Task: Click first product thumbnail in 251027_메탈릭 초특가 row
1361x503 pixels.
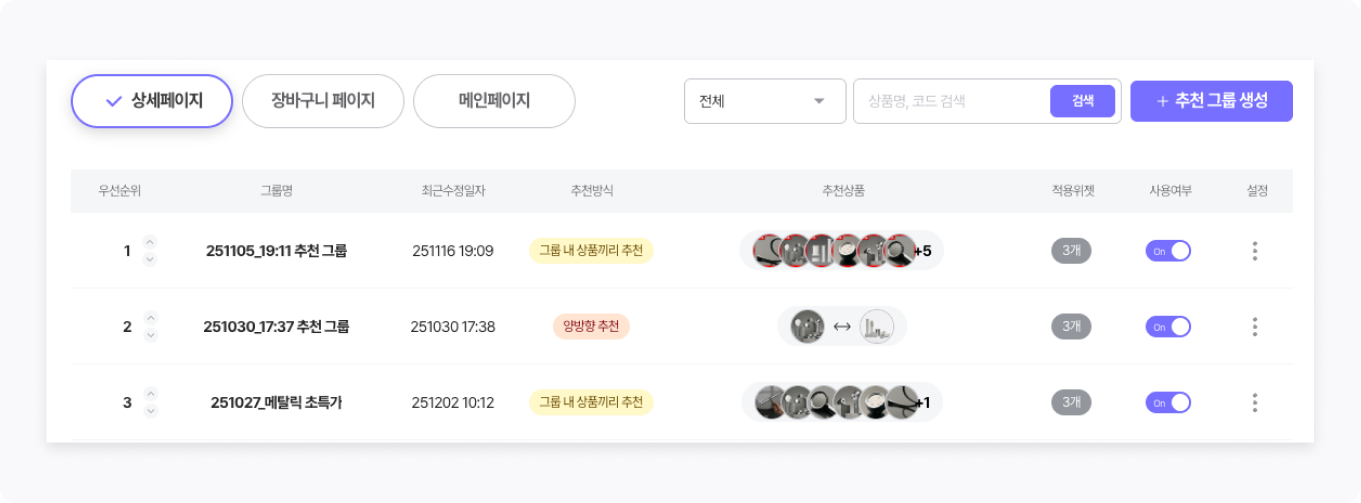Action: click(770, 402)
